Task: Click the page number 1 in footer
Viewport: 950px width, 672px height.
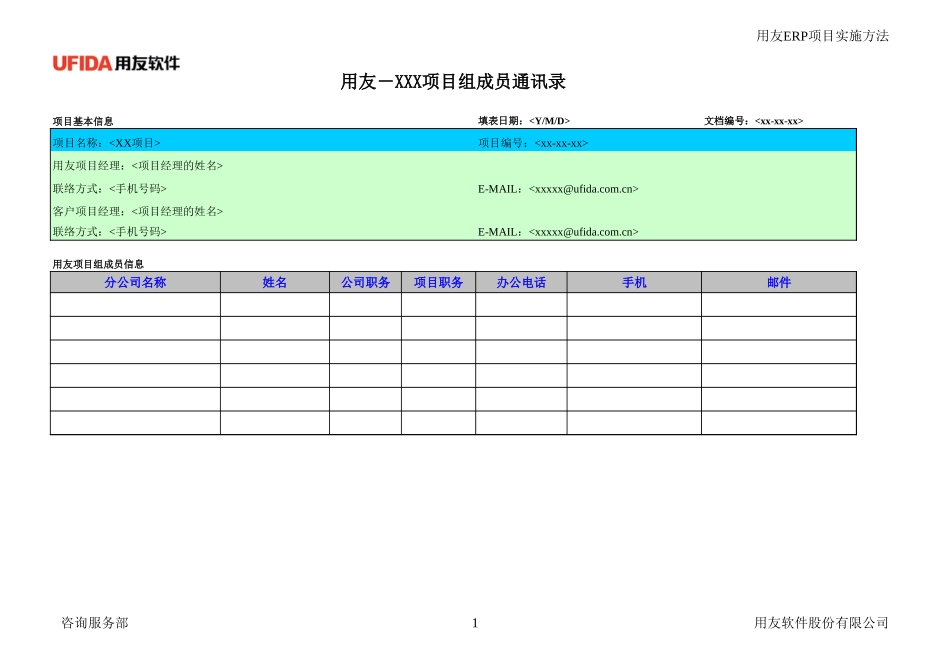Action: pyautogui.click(x=475, y=623)
